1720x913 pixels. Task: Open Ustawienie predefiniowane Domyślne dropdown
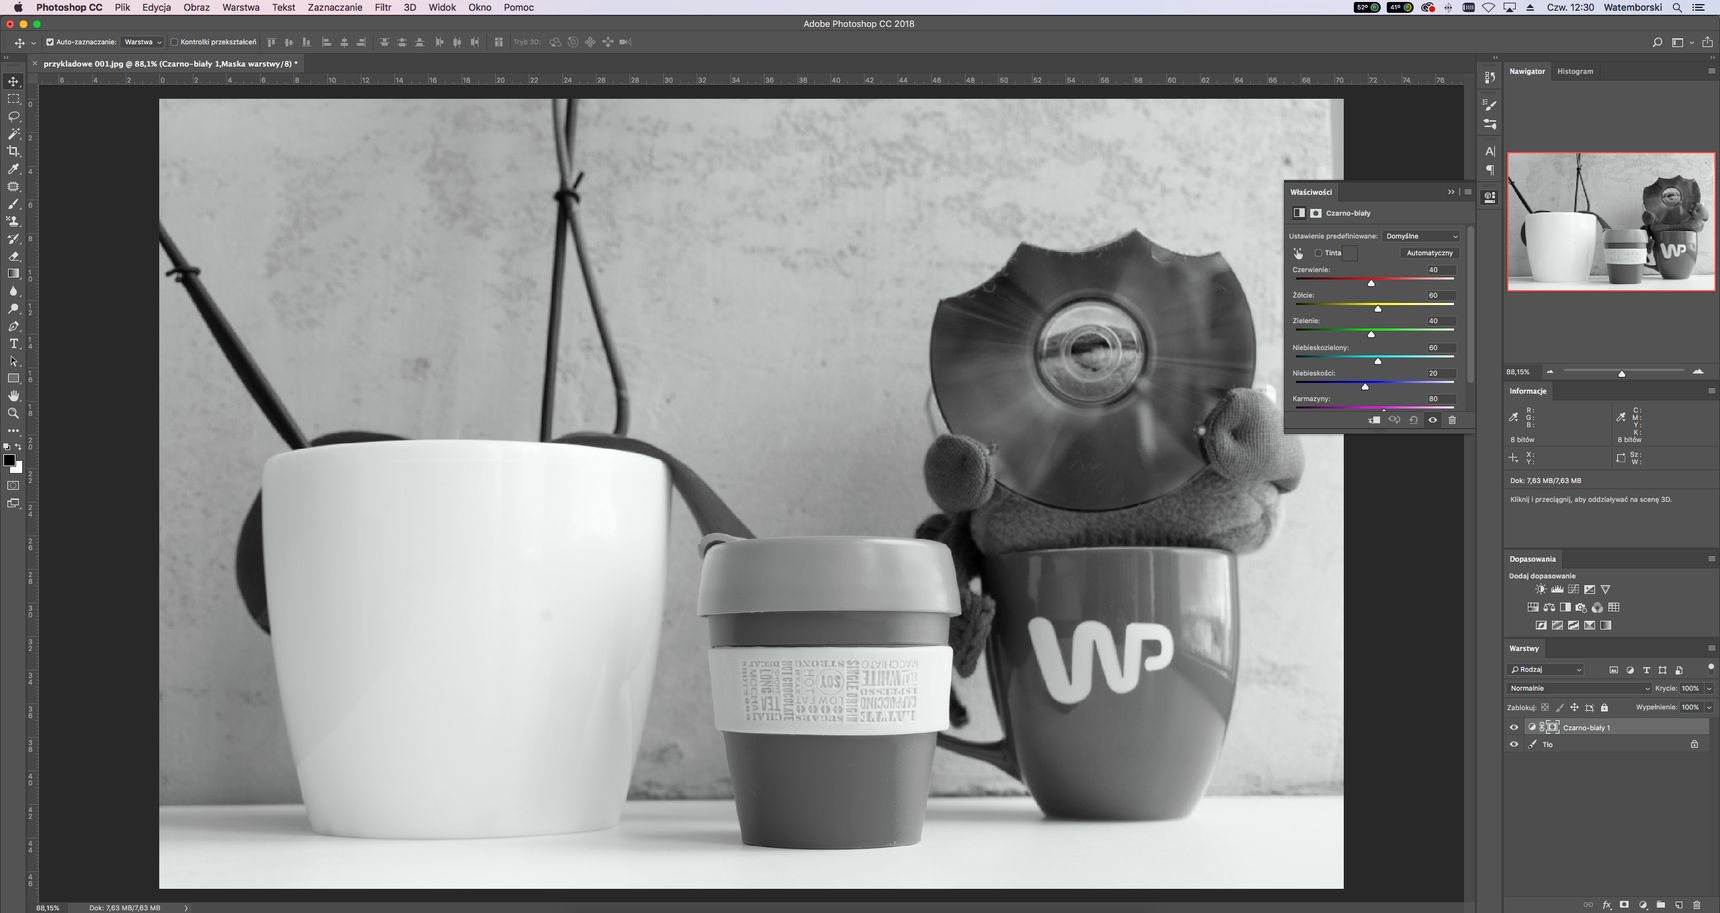1421,236
